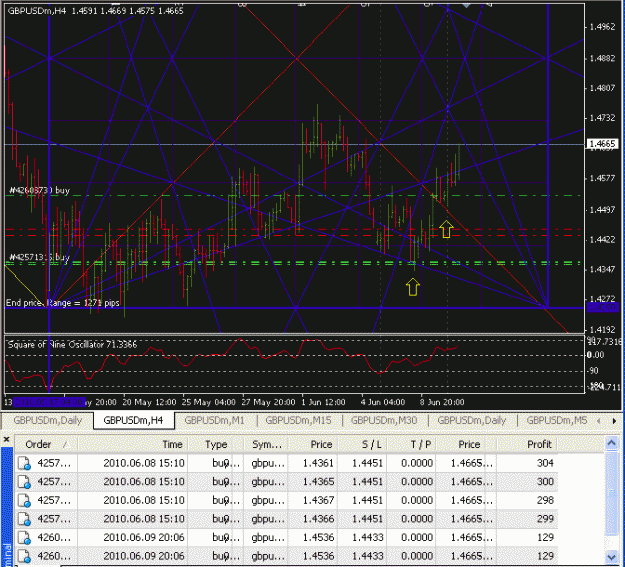Select the profit value 304
The width and height of the screenshot is (625, 567).
[545, 463]
